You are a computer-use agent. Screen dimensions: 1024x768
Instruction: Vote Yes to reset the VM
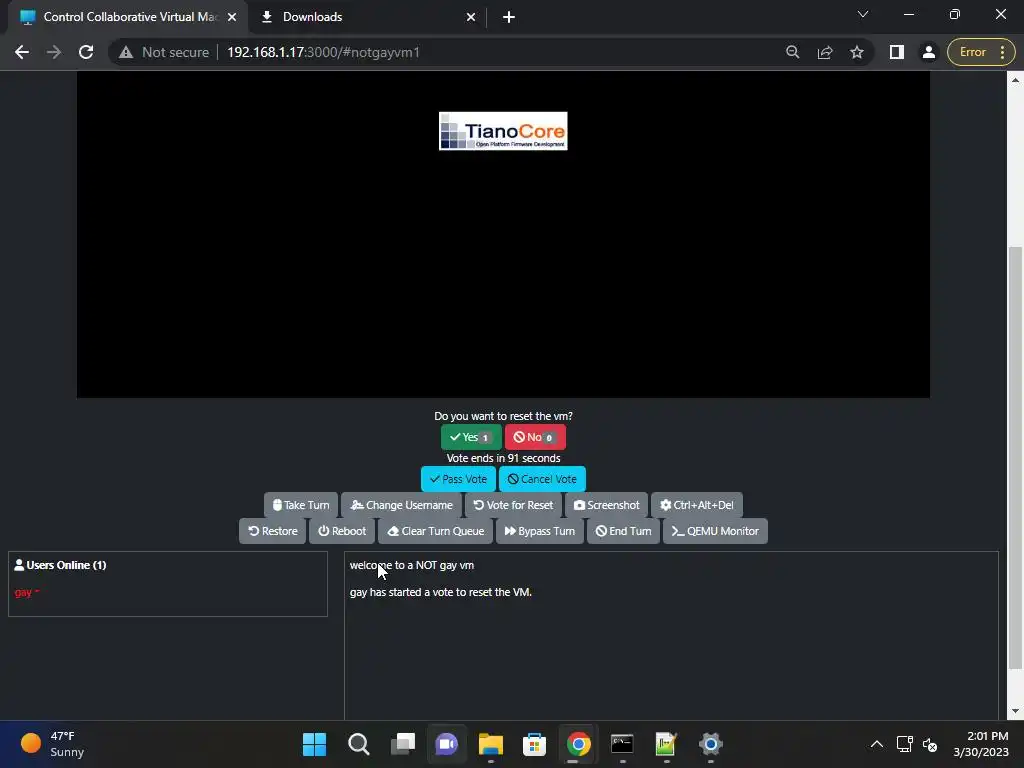click(471, 437)
